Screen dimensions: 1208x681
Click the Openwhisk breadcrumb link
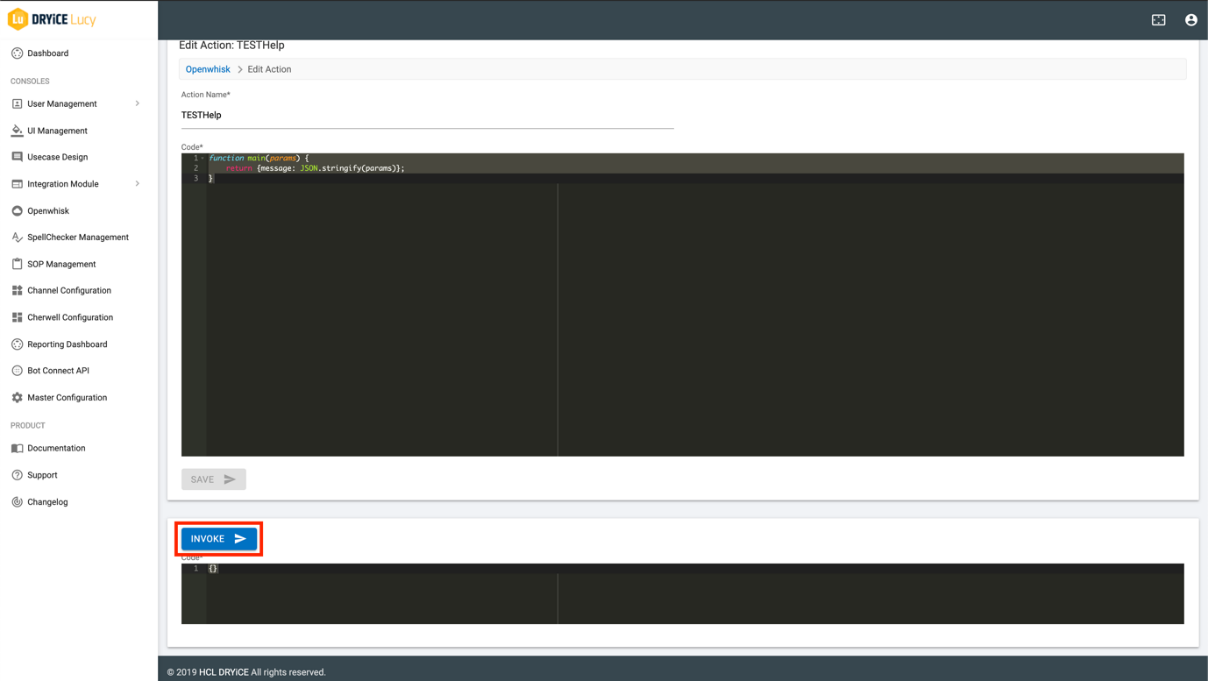208,69
